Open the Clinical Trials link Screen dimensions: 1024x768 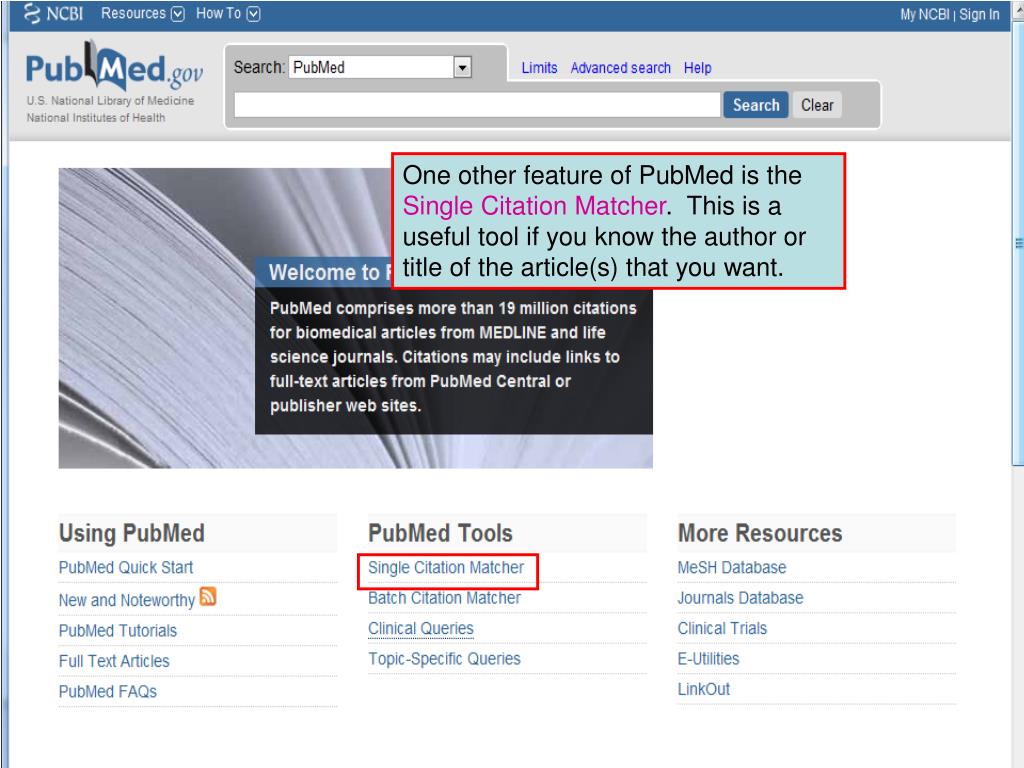722,628
